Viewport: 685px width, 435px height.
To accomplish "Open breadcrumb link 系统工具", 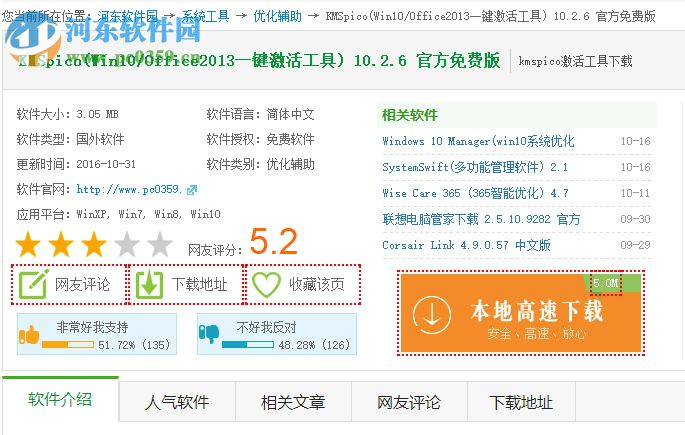I will pyautogui.click(x=205, y=16).
